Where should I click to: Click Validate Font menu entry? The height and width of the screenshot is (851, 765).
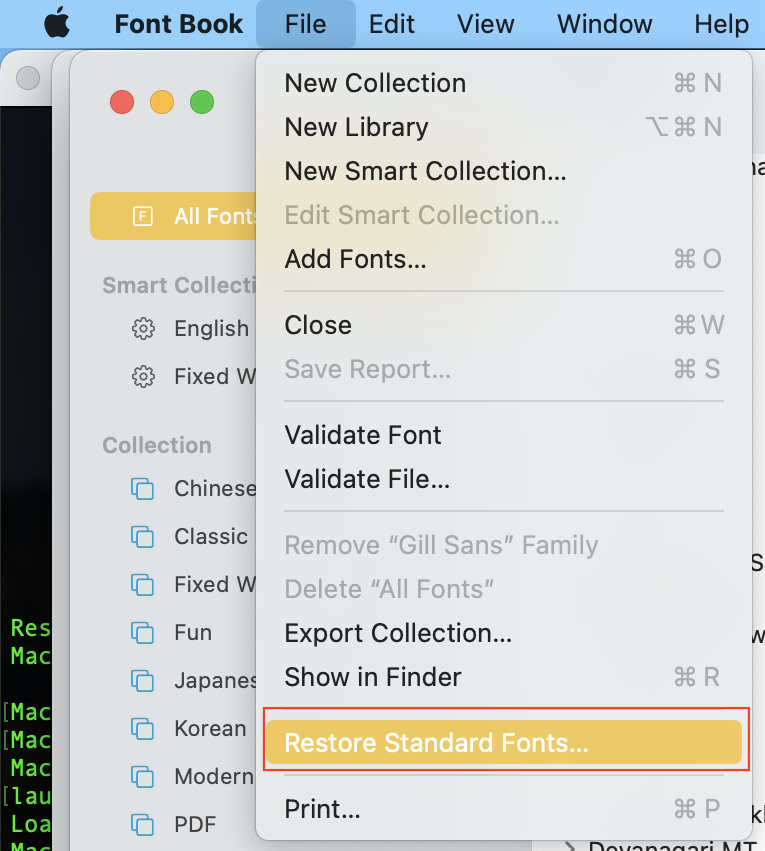click(363, 435)
